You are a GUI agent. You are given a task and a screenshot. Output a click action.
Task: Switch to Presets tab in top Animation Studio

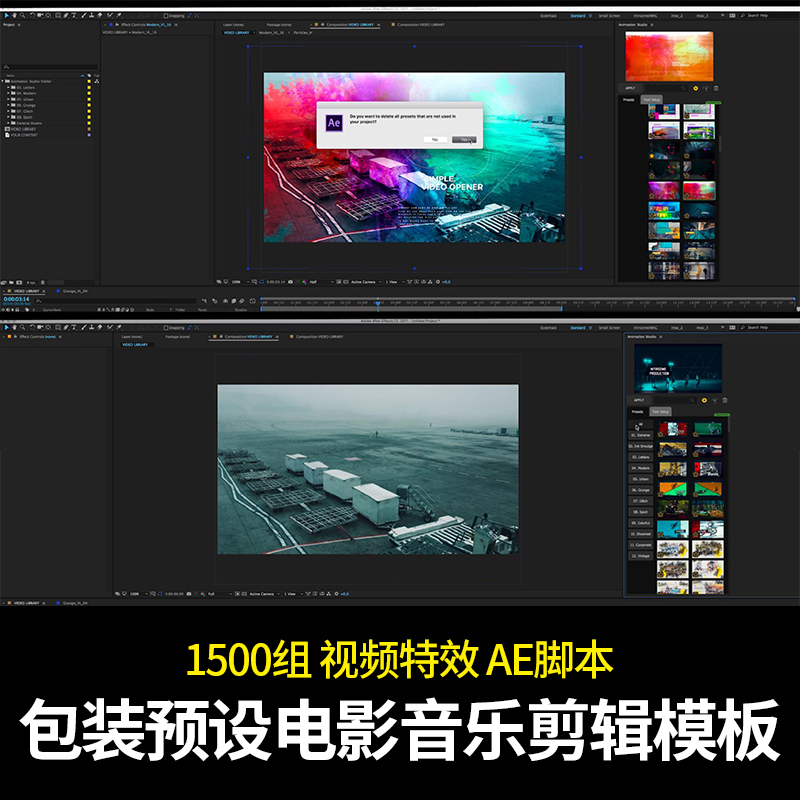[629, 99]
